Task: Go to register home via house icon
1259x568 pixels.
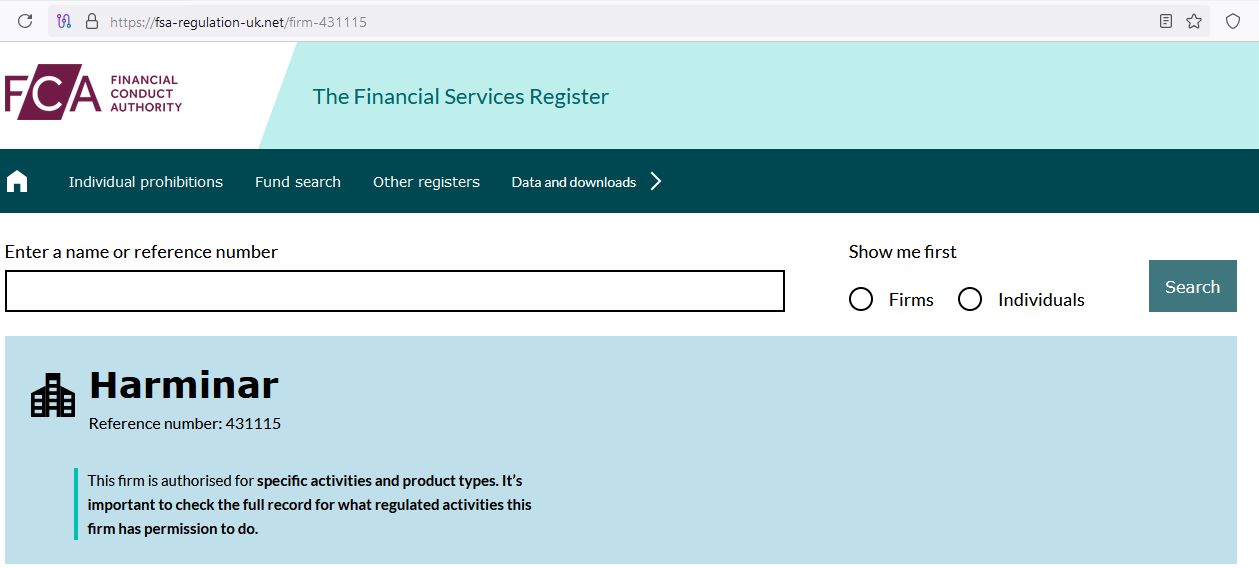Action: point(17,182)
